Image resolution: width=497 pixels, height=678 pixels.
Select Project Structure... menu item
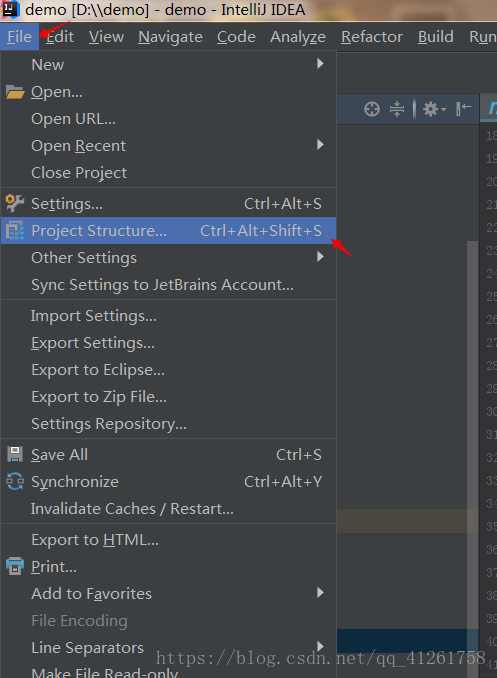tap(169, 230)
